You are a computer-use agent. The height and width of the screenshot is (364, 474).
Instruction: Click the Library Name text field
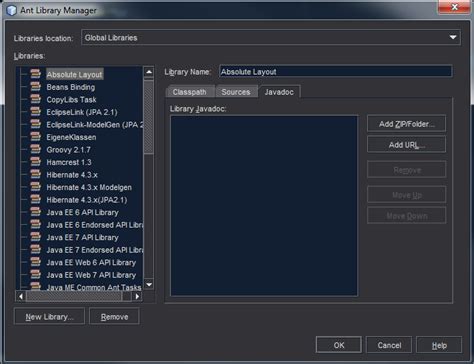point(336,71)
